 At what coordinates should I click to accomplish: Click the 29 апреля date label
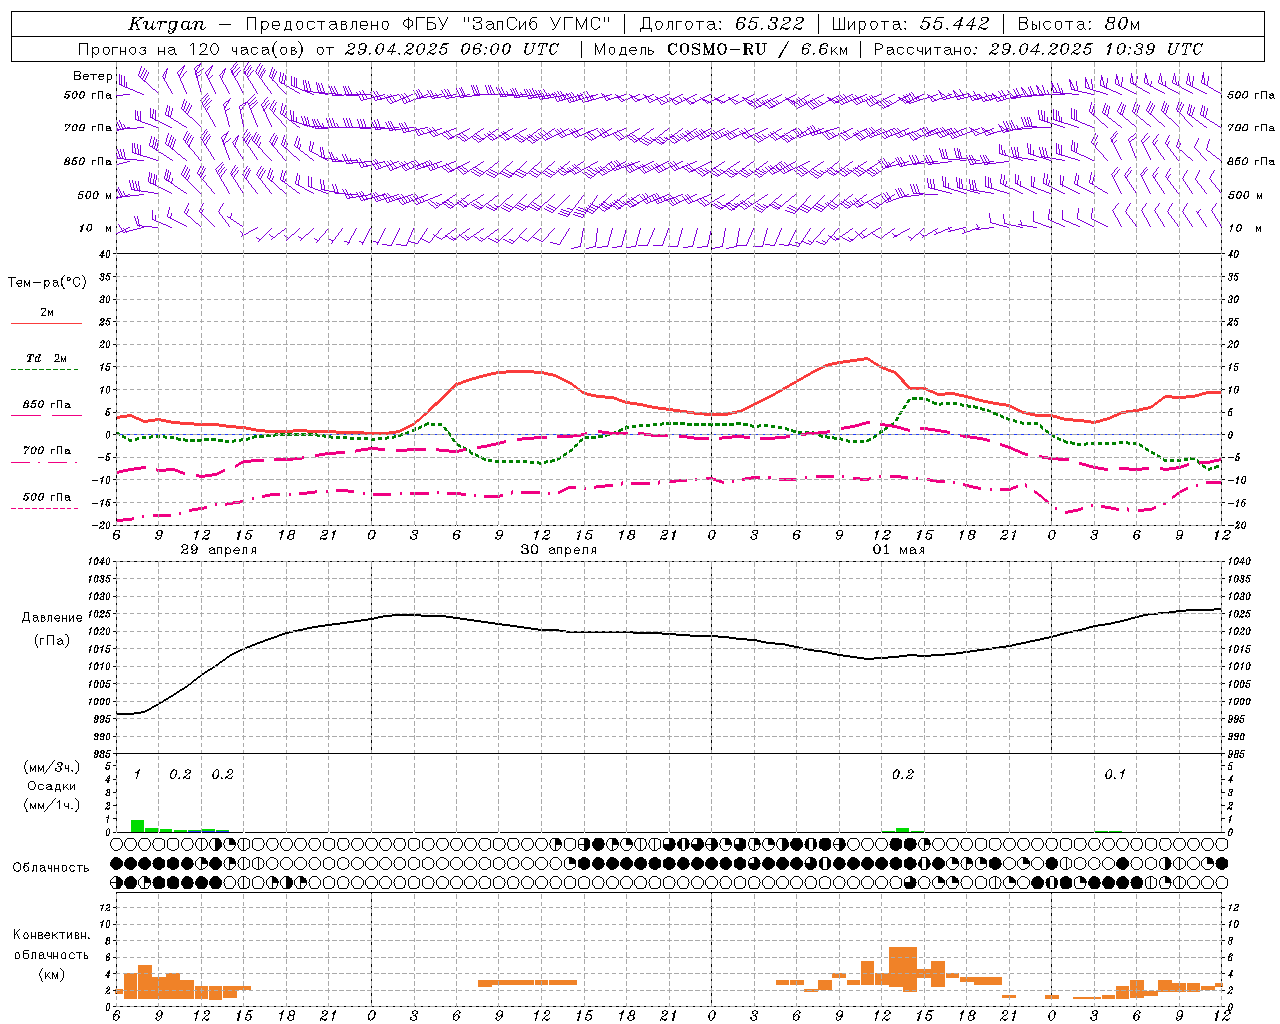(x=218, y=550)
